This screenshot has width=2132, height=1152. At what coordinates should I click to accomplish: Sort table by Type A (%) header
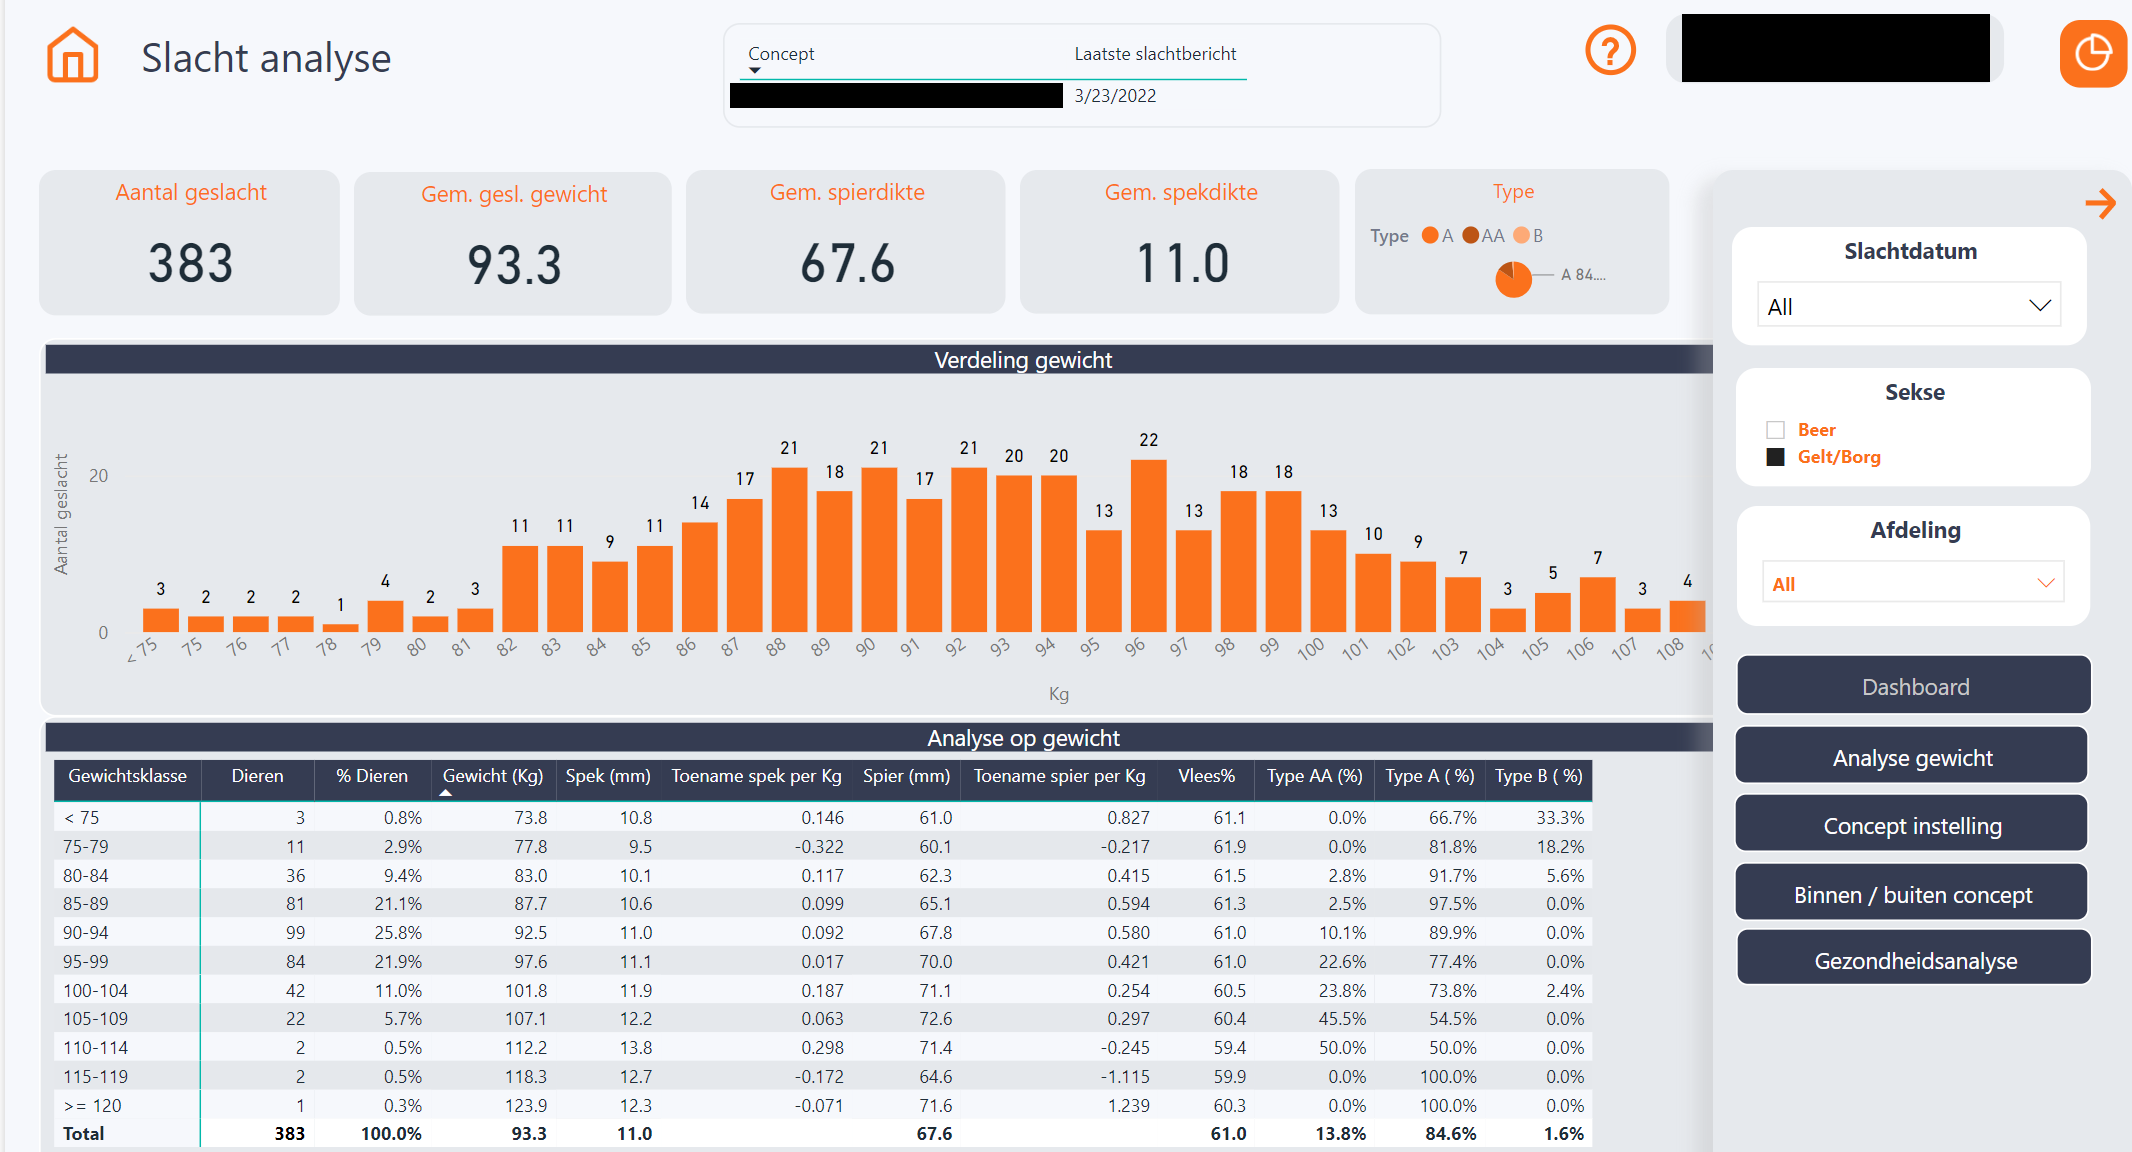click(x=1429, y=776)
